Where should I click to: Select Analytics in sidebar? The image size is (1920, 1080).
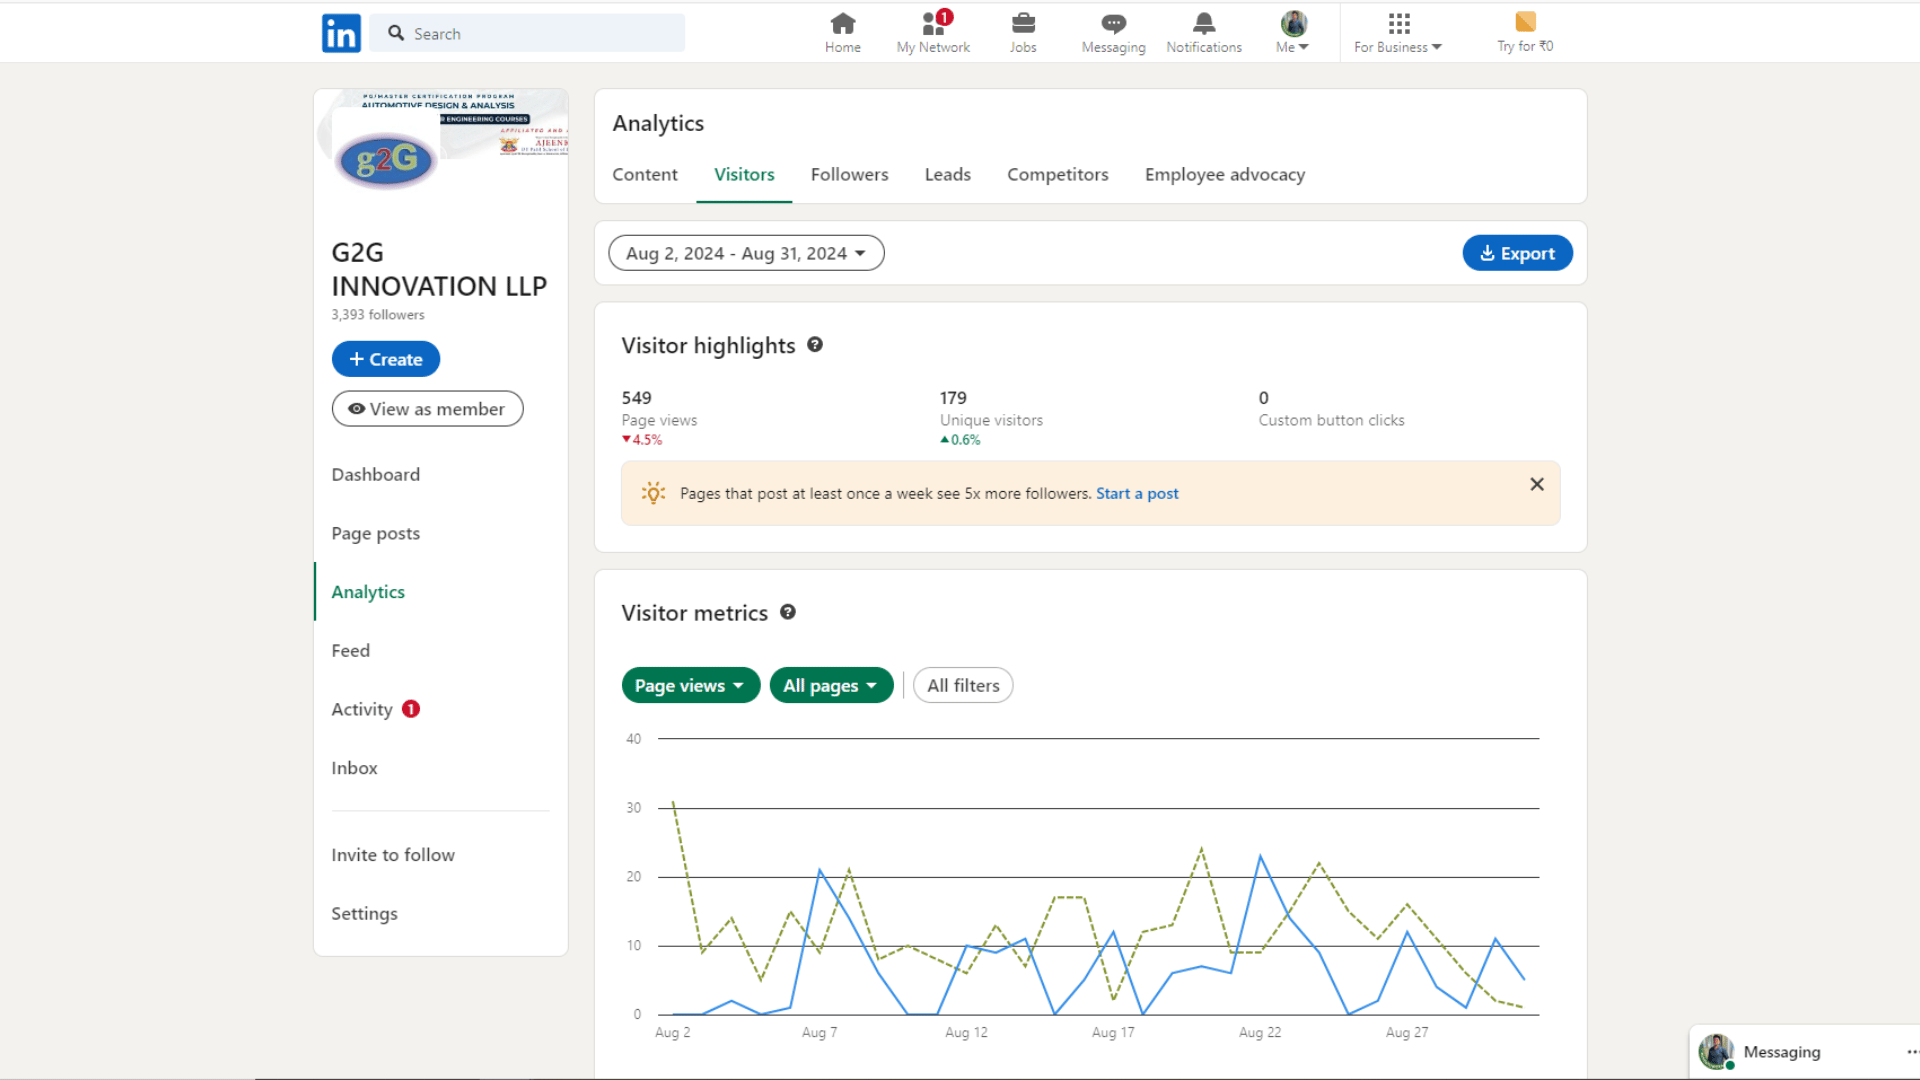(x=368, y=592)
